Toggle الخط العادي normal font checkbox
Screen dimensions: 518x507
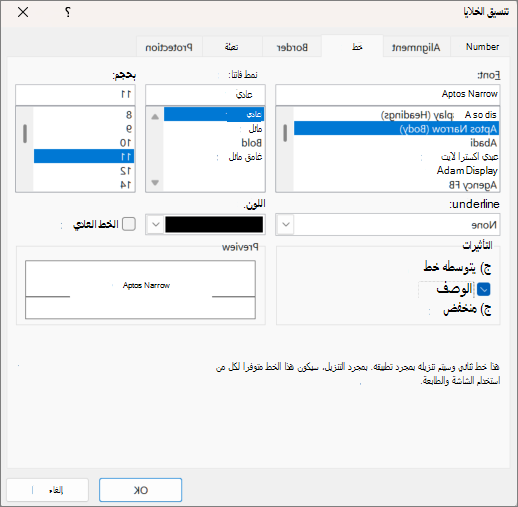(129, 224)
